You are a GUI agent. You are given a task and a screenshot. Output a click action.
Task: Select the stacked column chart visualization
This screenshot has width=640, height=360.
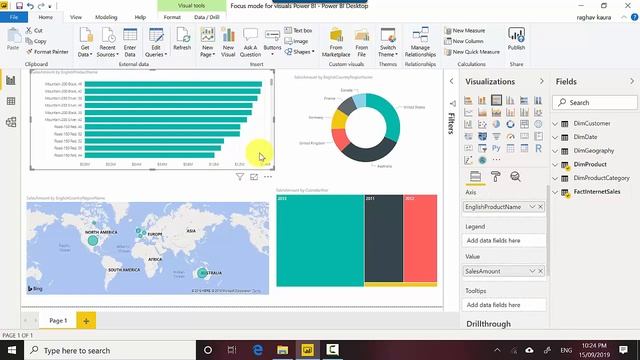tap(482, 100)
